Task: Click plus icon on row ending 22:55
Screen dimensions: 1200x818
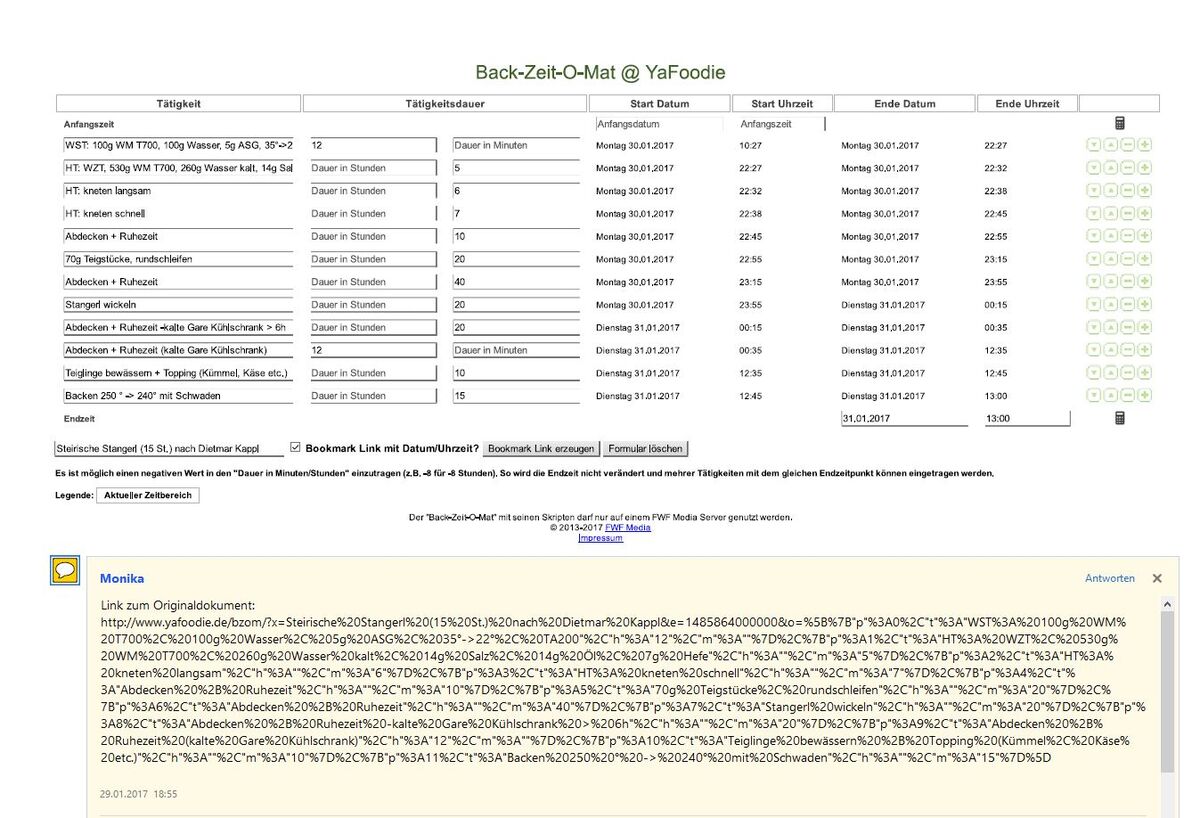Action: pyautogui.click(x=1144, y=237)
